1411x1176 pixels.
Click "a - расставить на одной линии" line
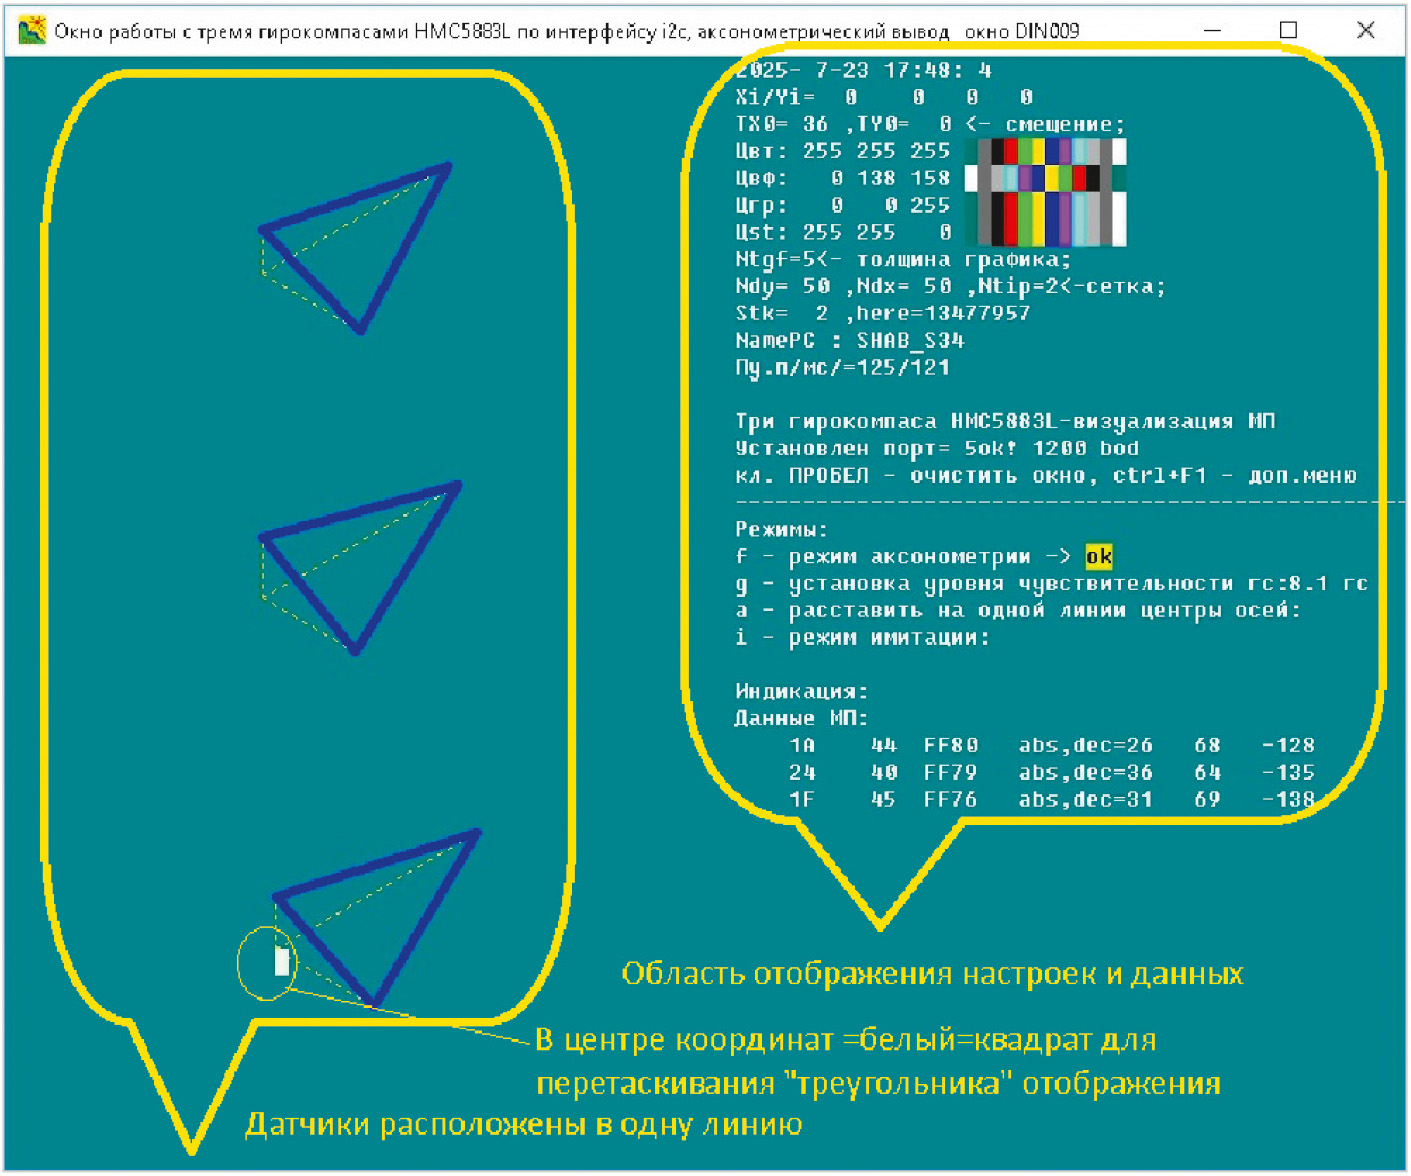click(x=1017, y=611)
